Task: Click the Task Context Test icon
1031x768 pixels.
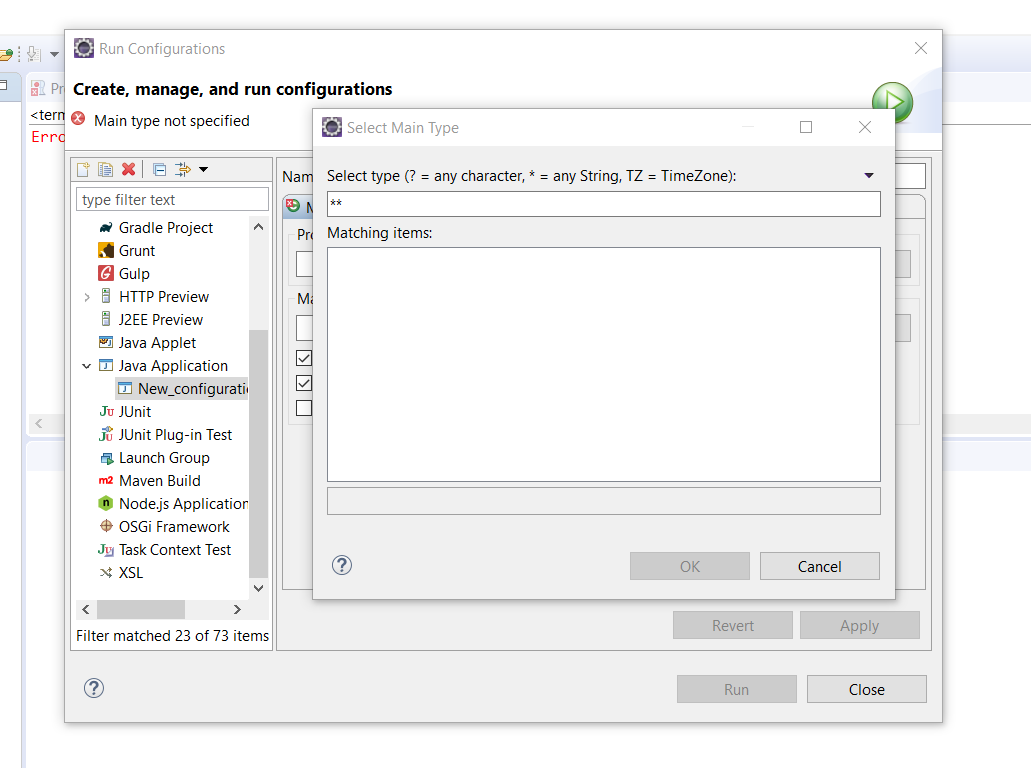Action: pyautogui.click(x=106, y=550)
